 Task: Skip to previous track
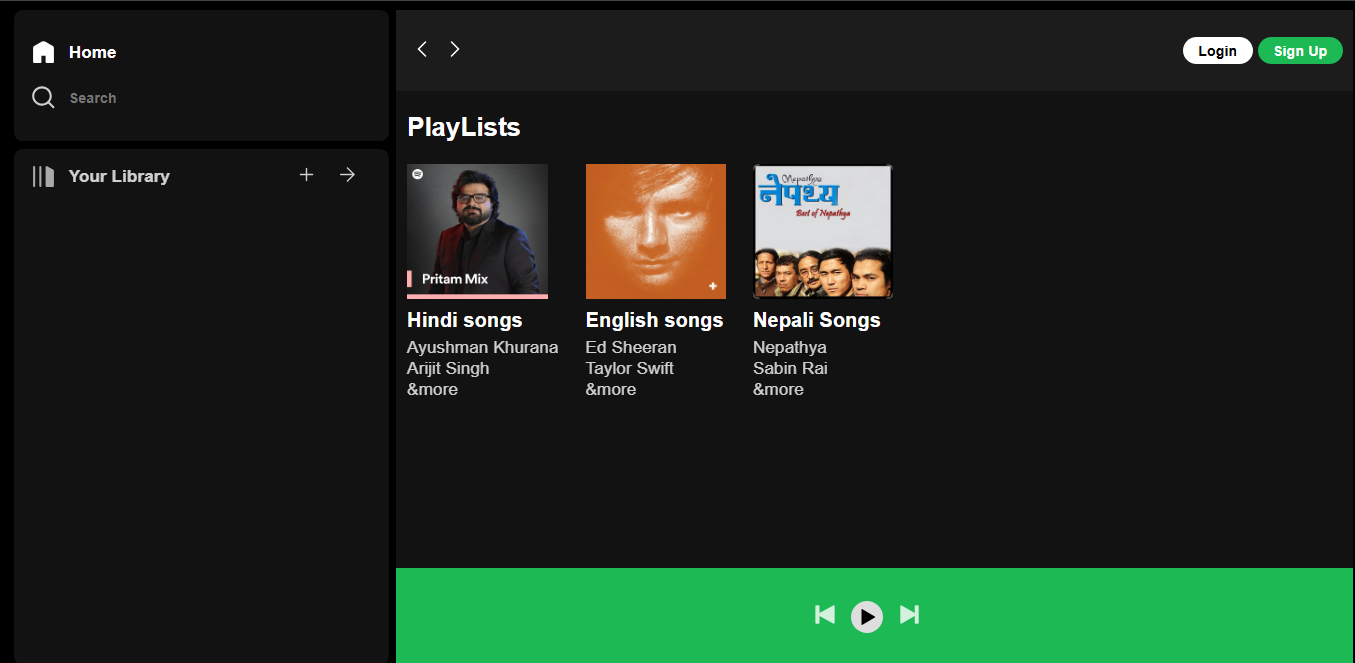(x=825, y=614)
